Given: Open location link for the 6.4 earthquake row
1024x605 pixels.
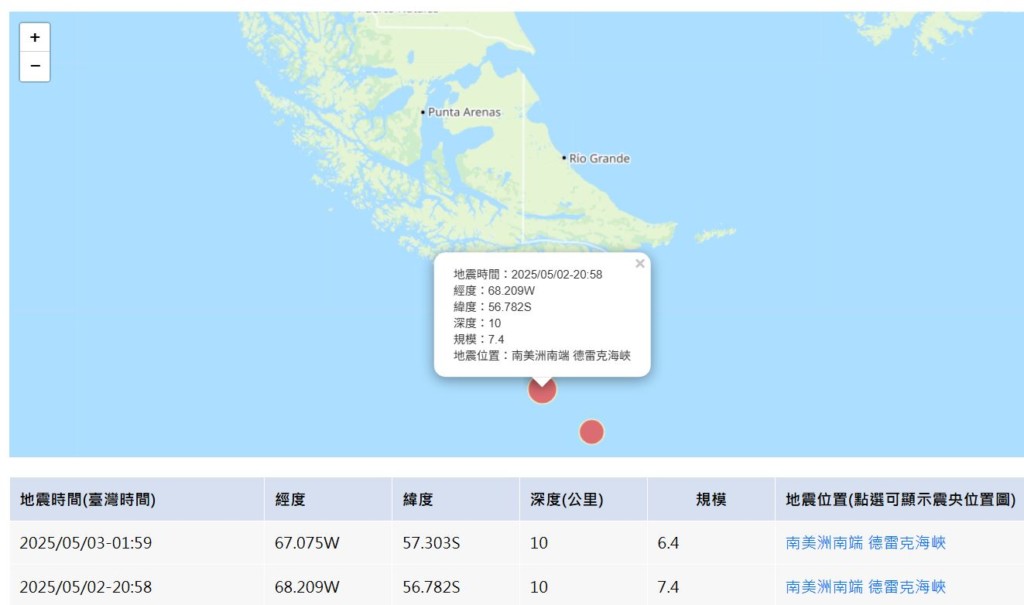Looking at the screenshot, I should [x=865, y=543].
